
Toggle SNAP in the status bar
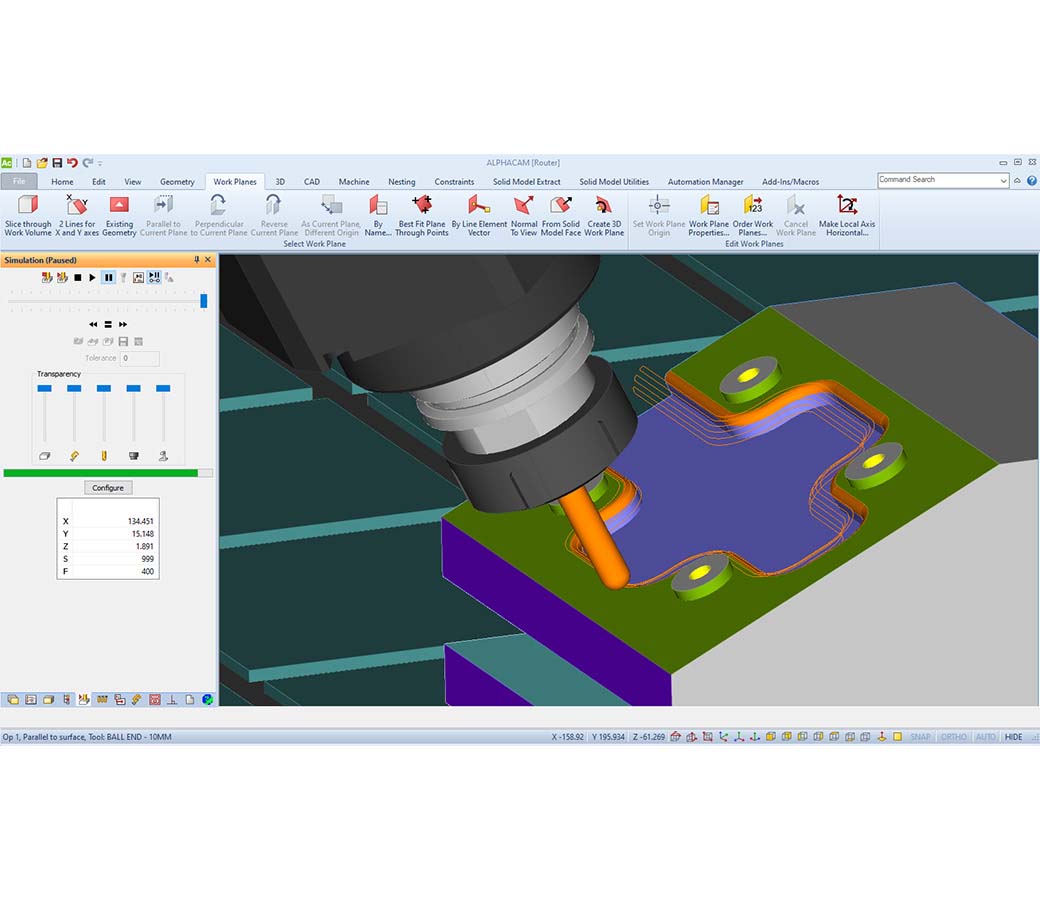920,737
